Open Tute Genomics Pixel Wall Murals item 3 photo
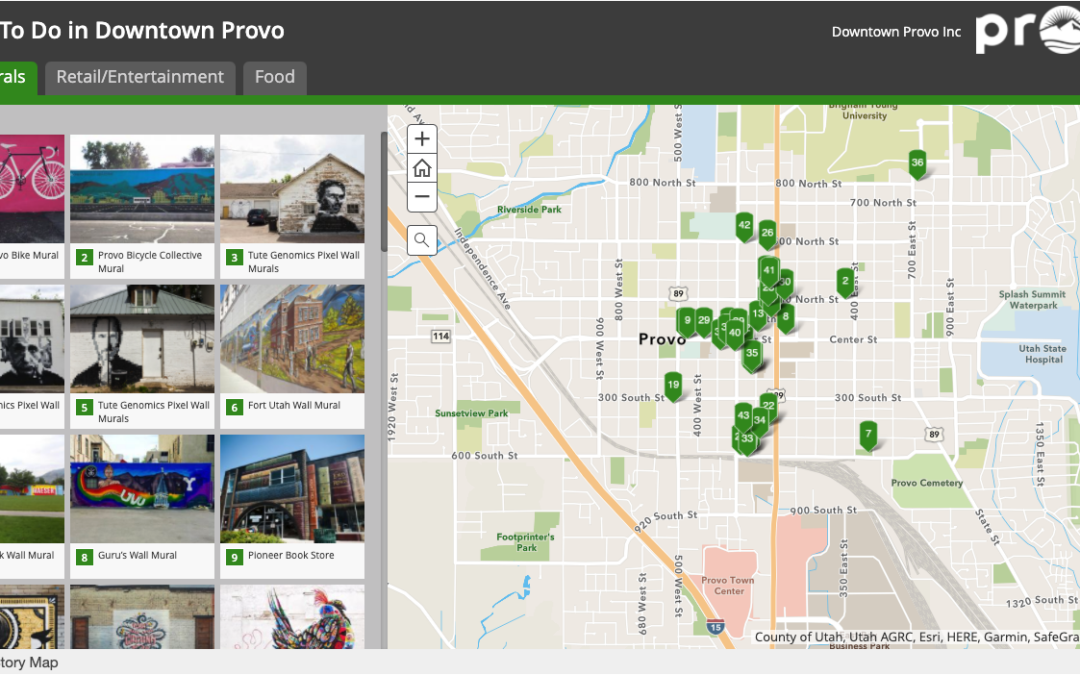 pyautogui.click(x=292, y=189)
